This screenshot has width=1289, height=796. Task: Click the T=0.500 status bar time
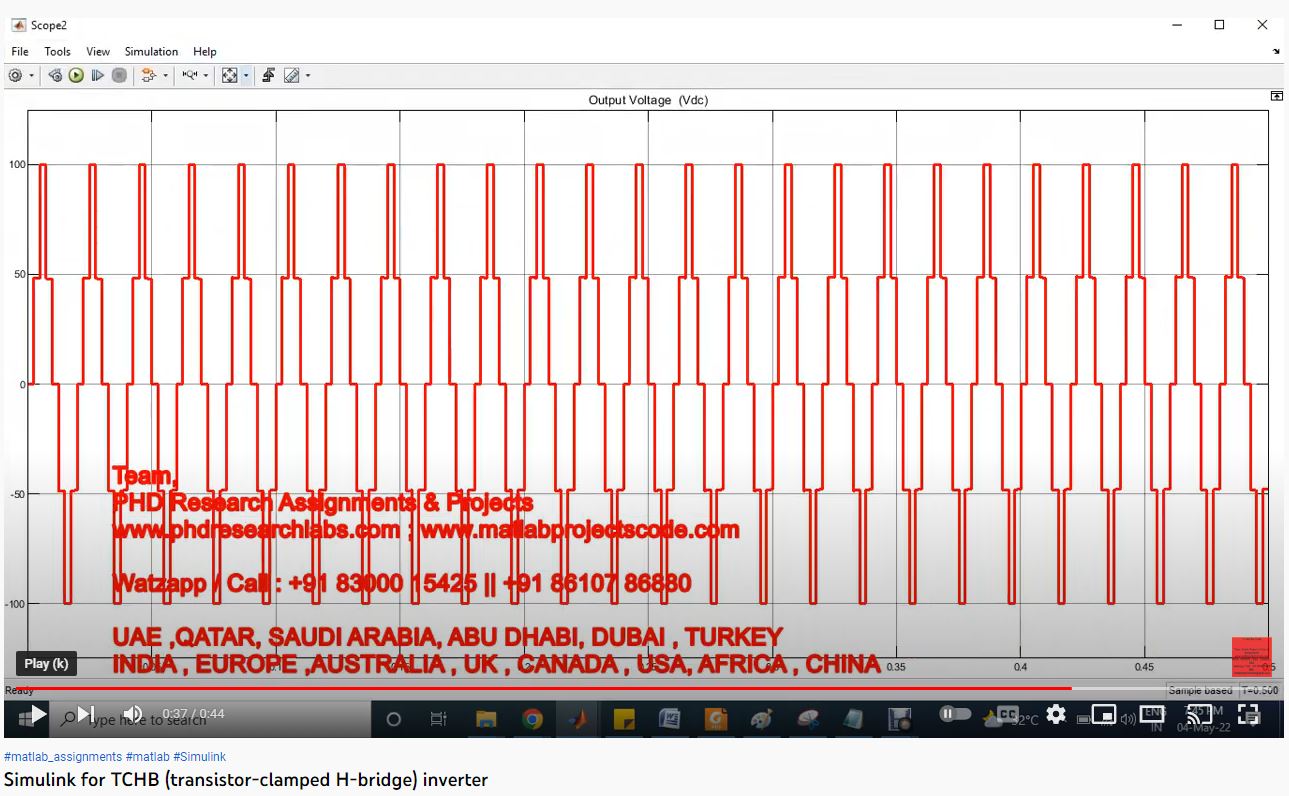[x=1261, y=690]
